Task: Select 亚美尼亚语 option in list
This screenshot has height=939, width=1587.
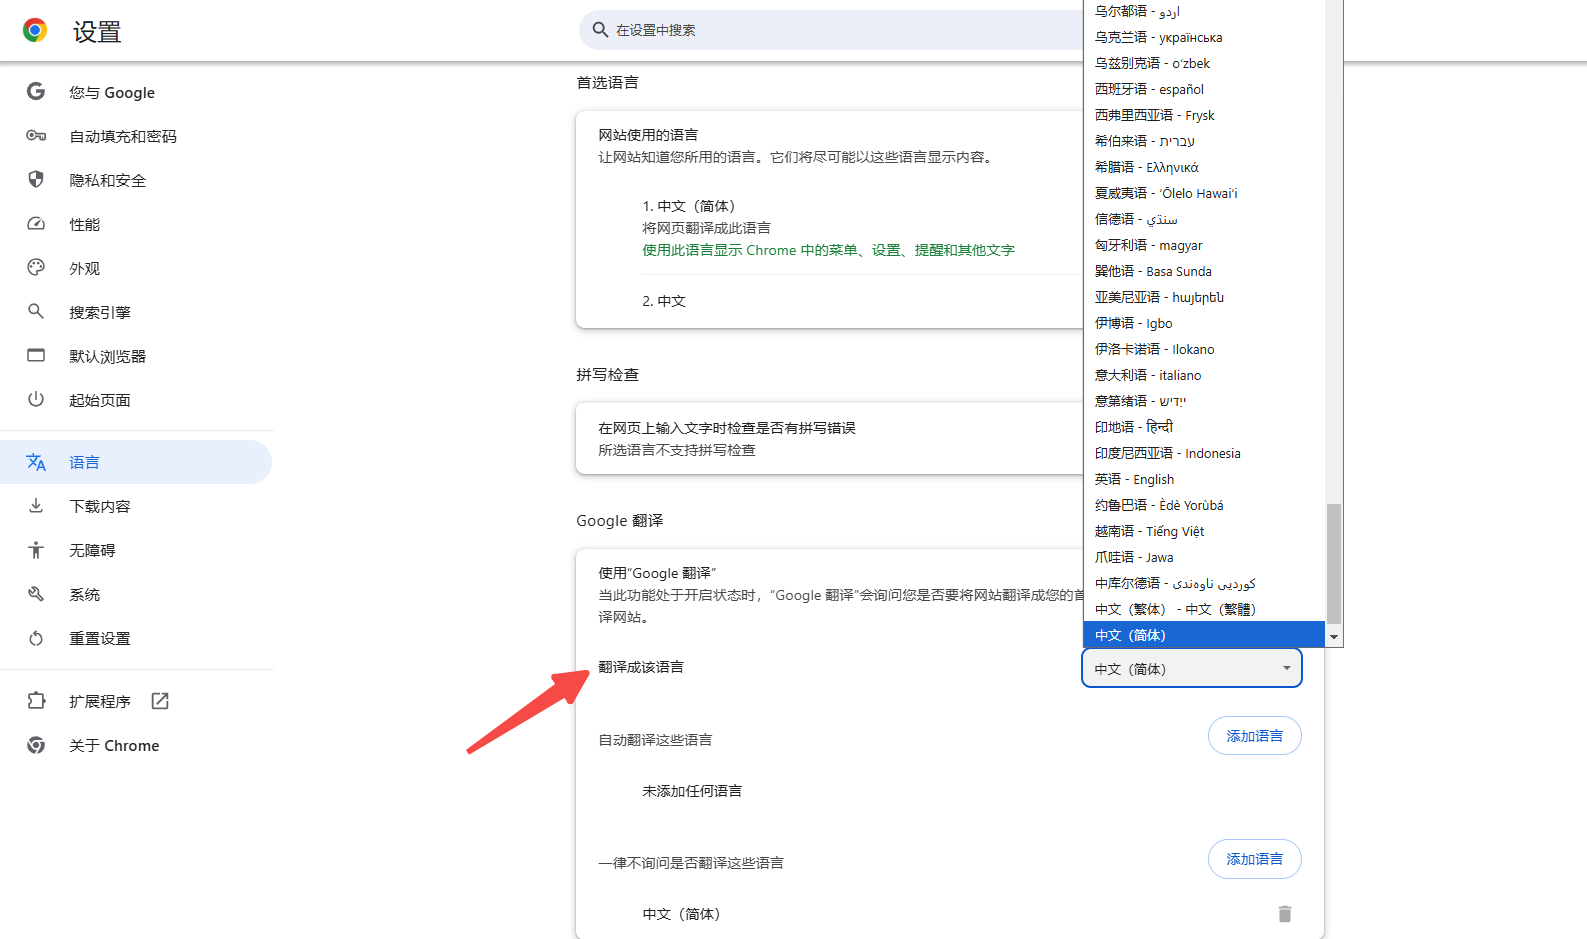Action: [x=1204, y=297]
